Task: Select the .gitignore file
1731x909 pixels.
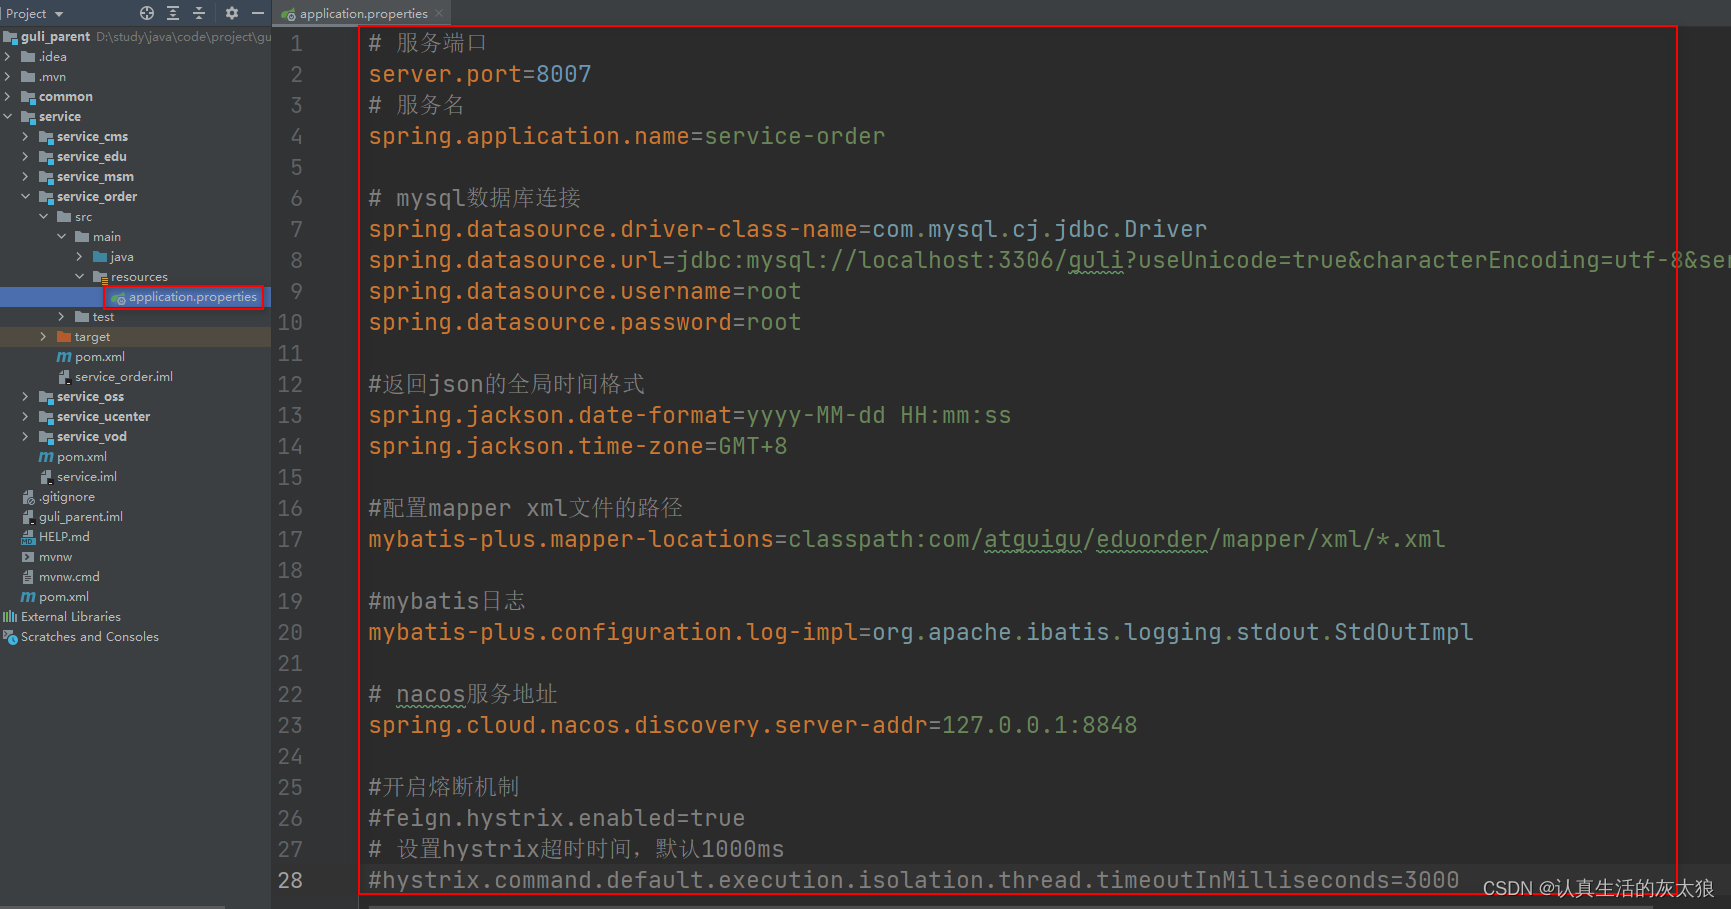Action: (x=67, y=497)
